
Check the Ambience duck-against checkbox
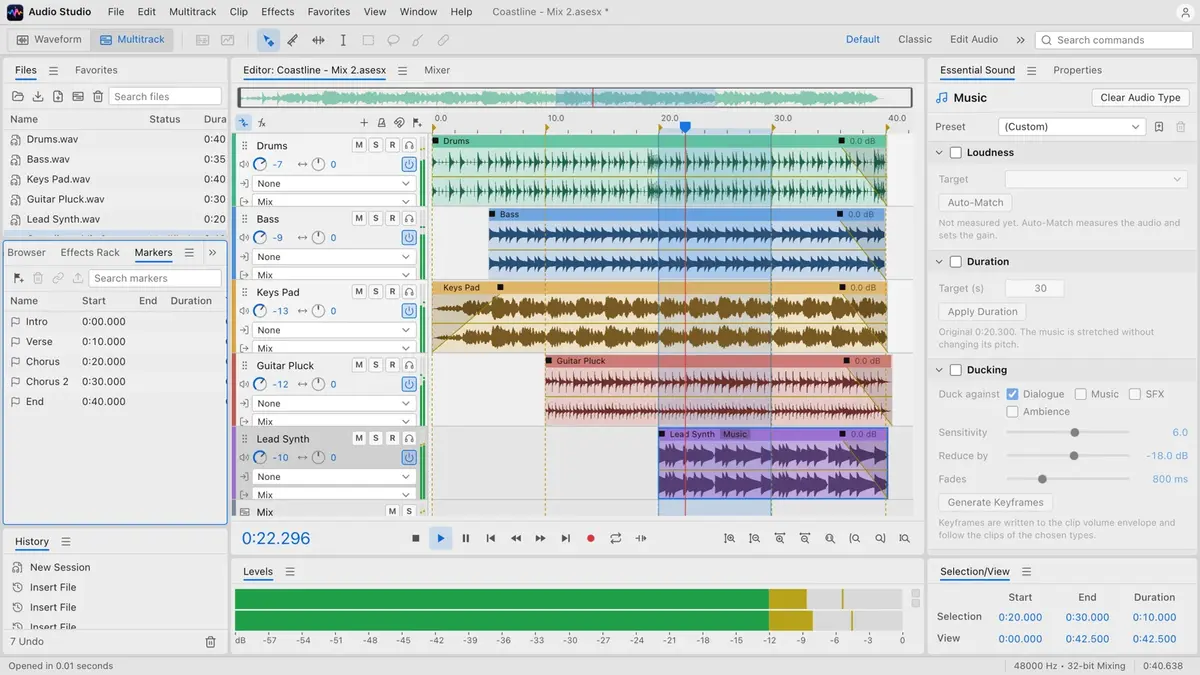pos(1013,412)
